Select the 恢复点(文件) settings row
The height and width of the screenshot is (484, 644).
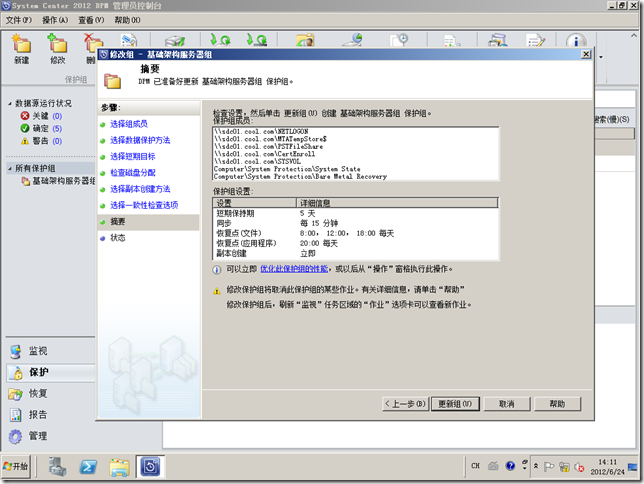[x=356, y=233]
